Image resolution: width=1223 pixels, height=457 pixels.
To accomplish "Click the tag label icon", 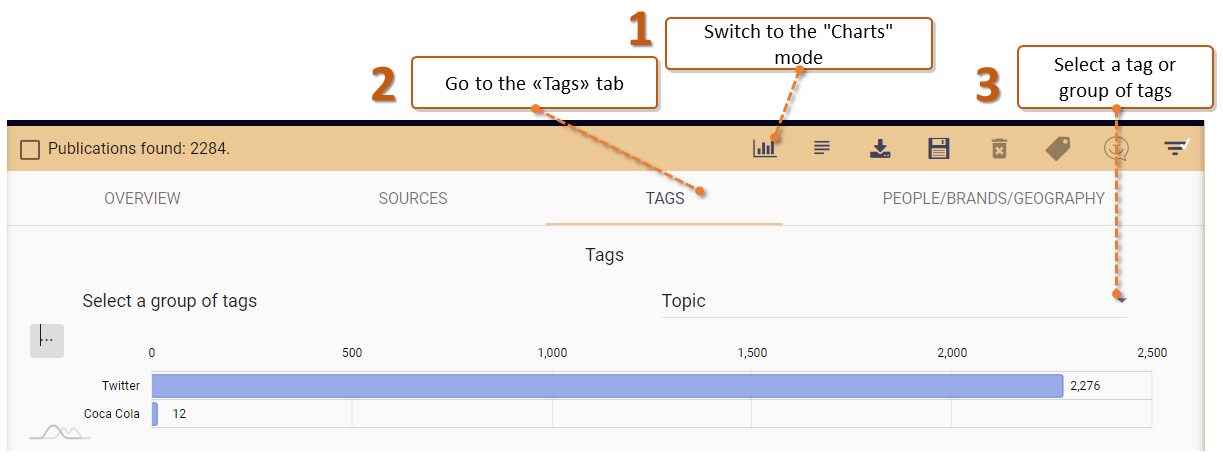I will pyautogui.click(x=1058, y=148).
